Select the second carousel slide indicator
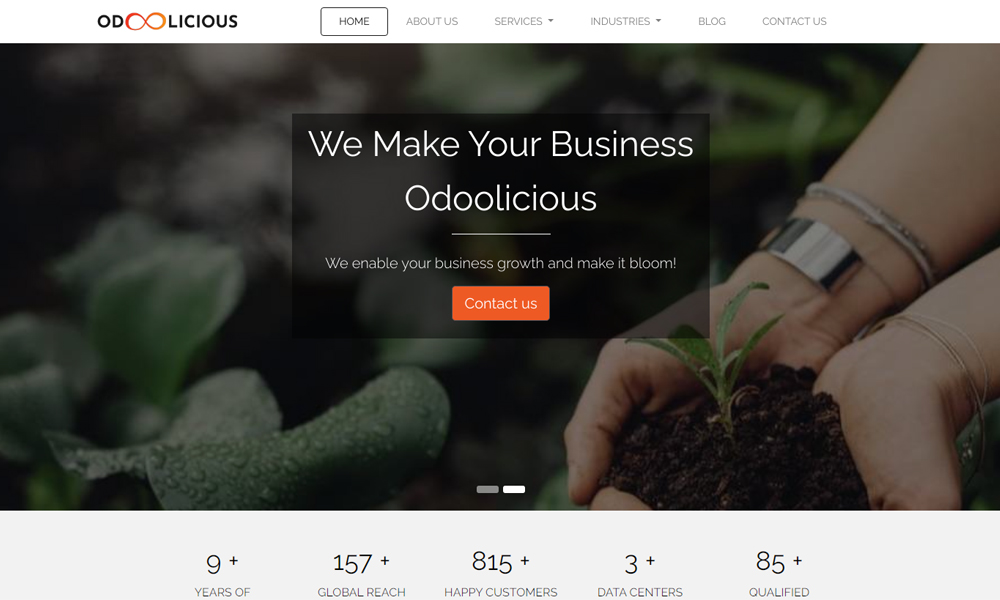The width and height of the screenshot is (1000, 600). click(x=514, y=490)
